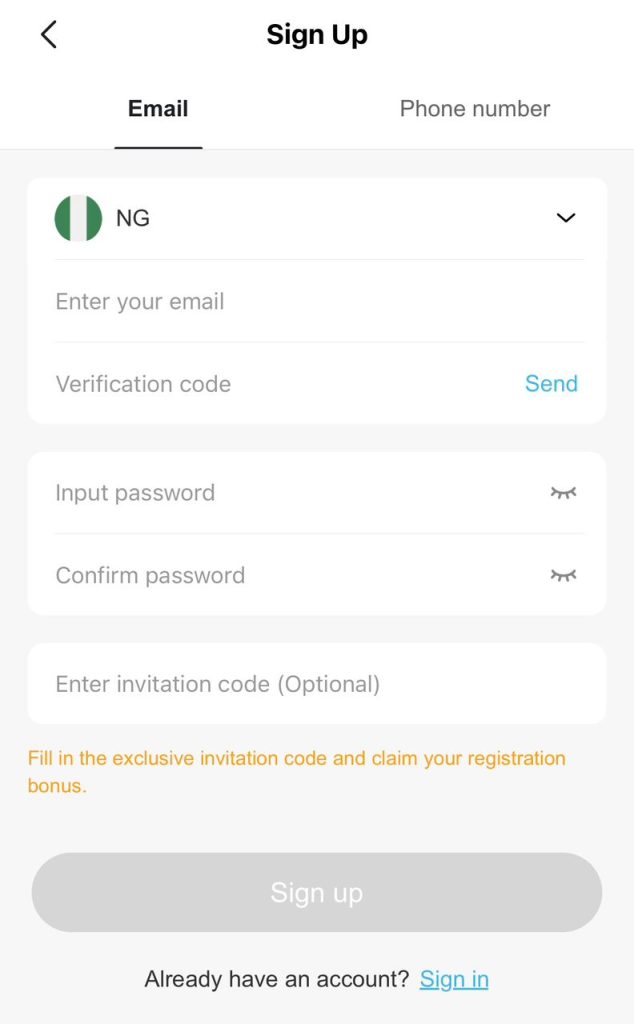Select the Email tab

click(x=157, y=108)
